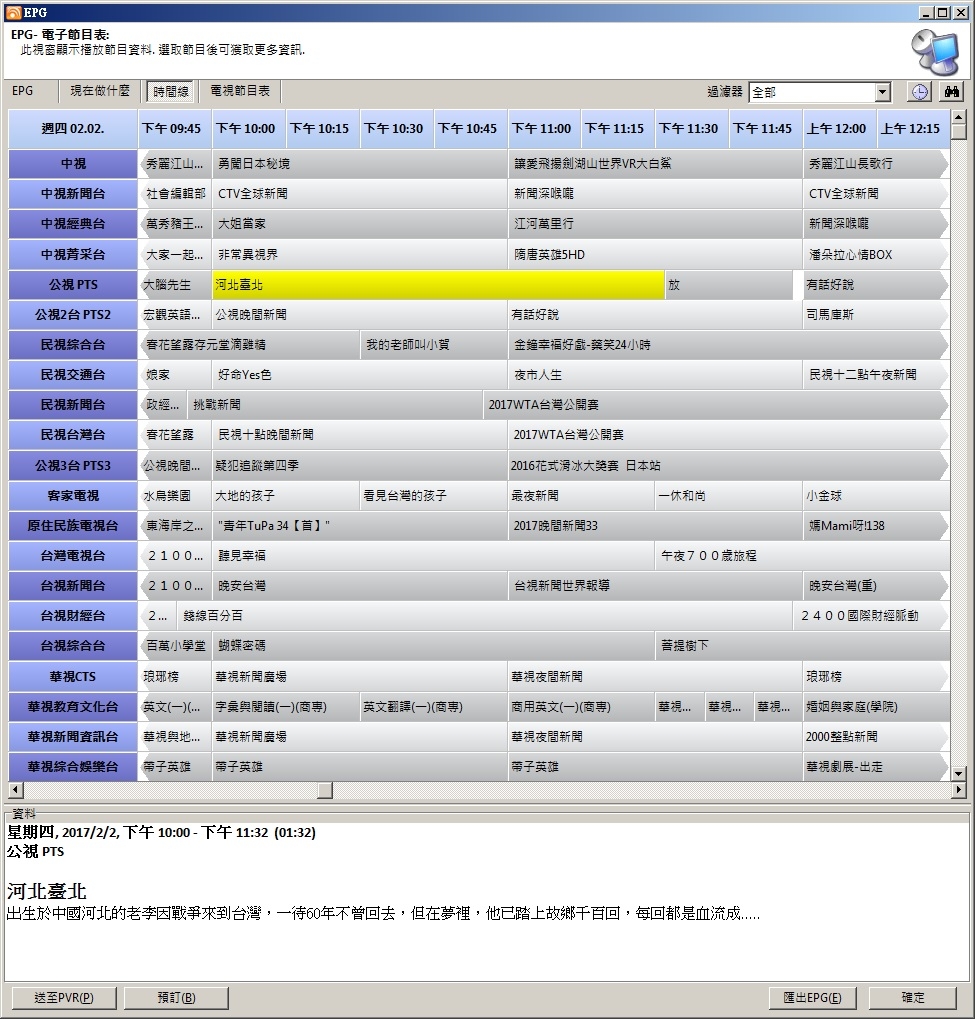Click the 送至PVR(P) button
Screen dimensions: 975x1019
(64, 998)
